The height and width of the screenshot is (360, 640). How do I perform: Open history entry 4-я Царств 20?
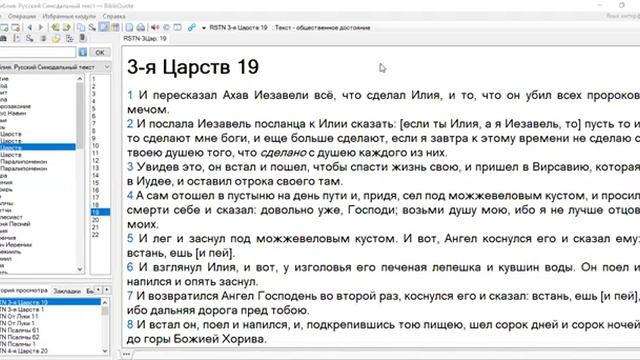coord(24,351)
